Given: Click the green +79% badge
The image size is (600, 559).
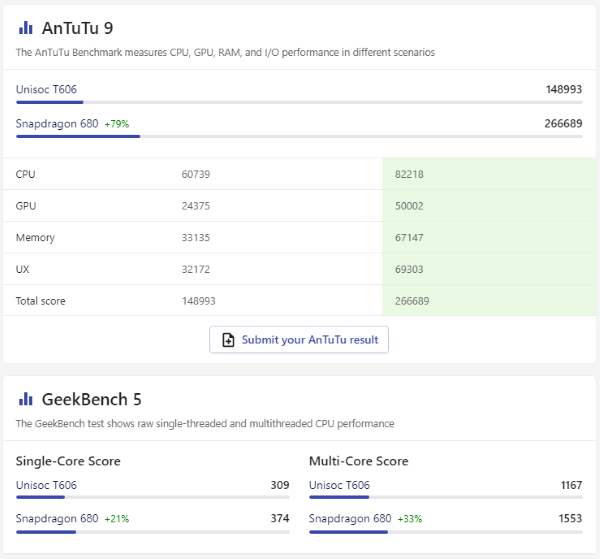Looking at the screenshot, I should (117, 124).
